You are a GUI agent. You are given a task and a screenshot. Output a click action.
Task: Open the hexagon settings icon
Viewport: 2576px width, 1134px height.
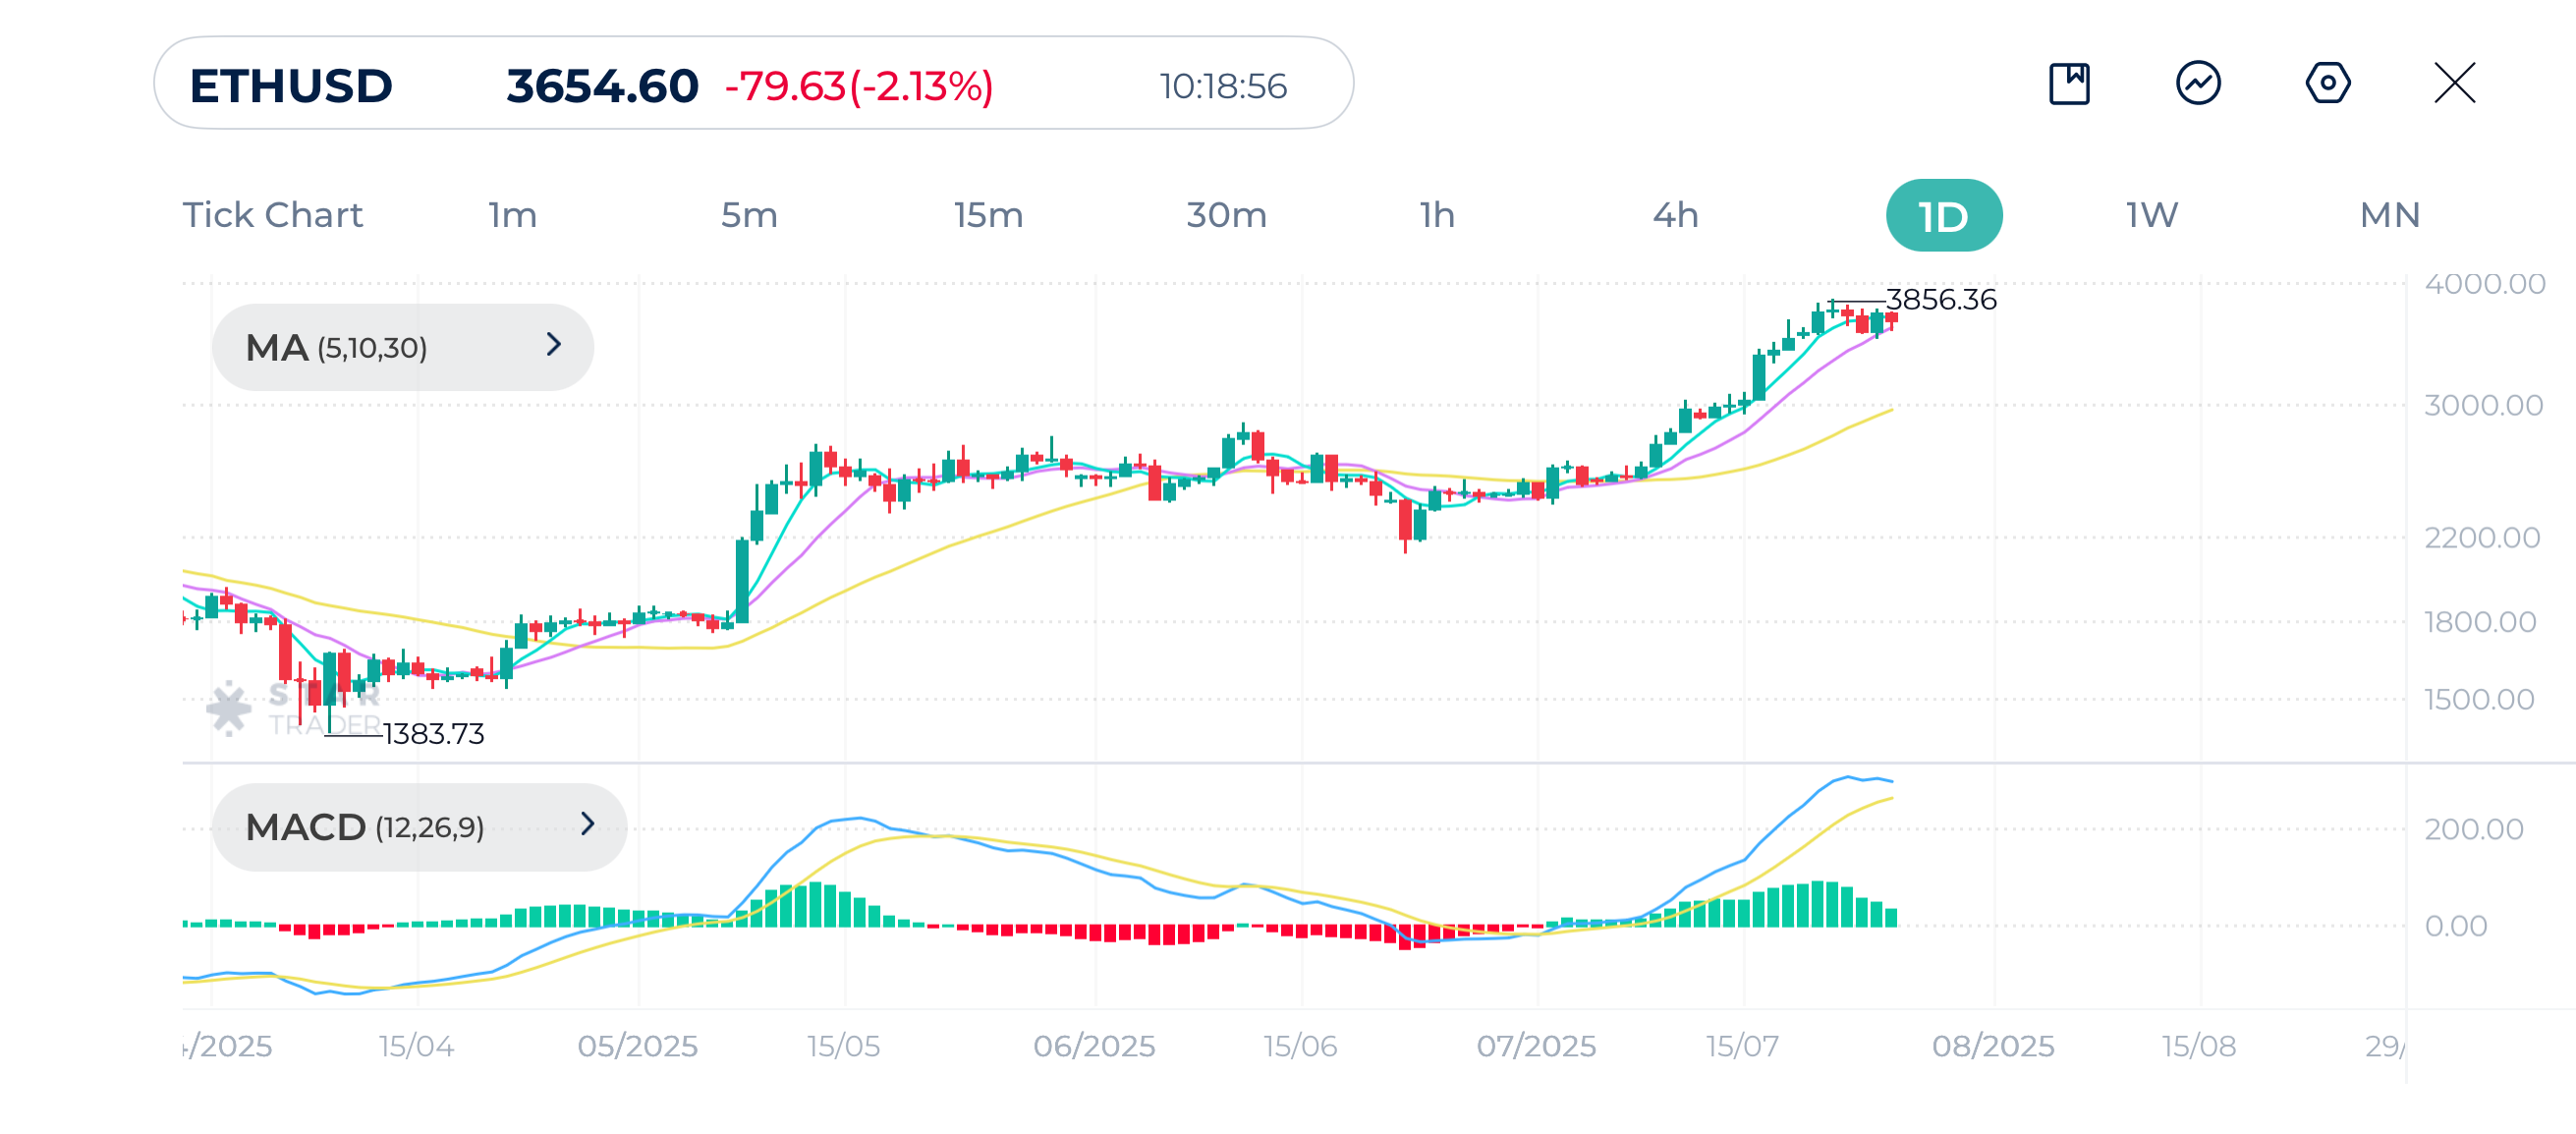pyautogui.click(x=2327, y=83)
